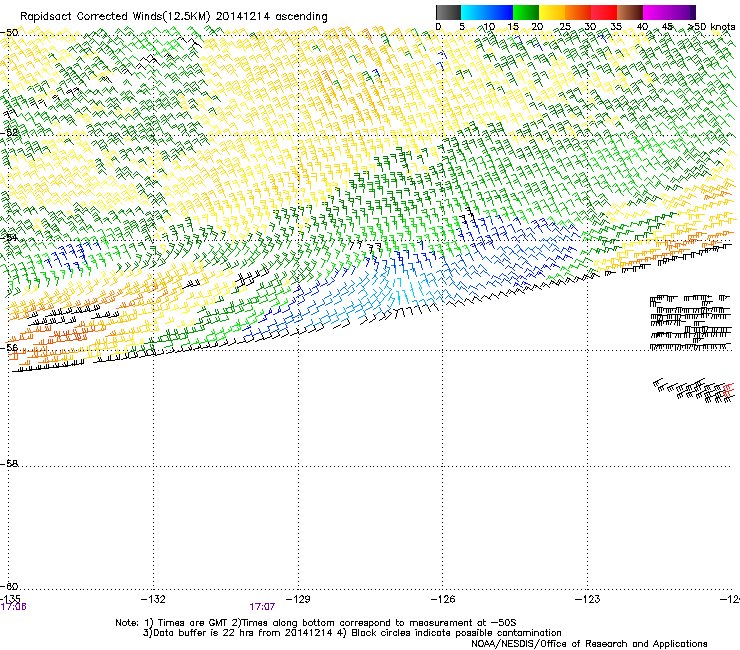
Task: Click the '>50 knots' legend label
Action: coord(711,27)
